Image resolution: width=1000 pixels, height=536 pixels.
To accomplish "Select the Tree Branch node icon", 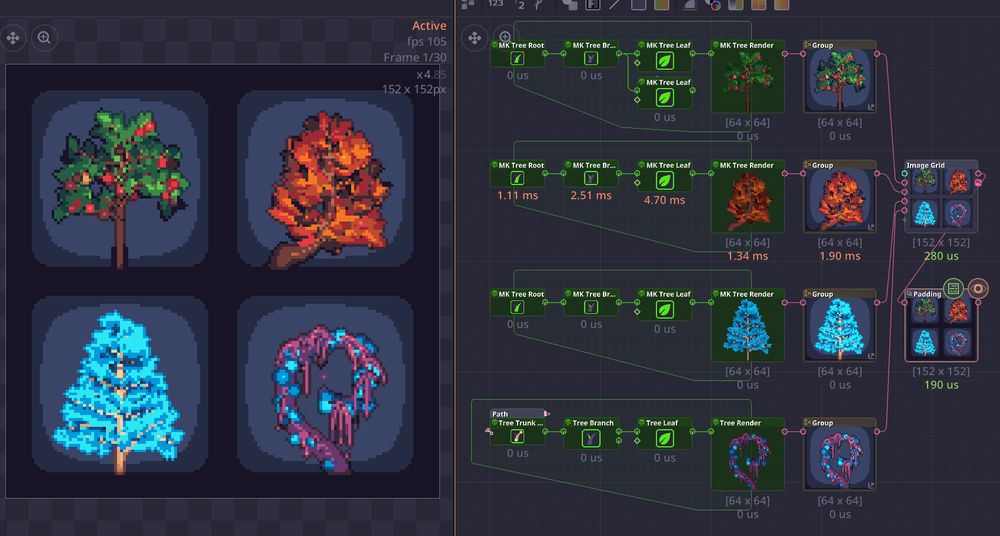I will [591, 438].
